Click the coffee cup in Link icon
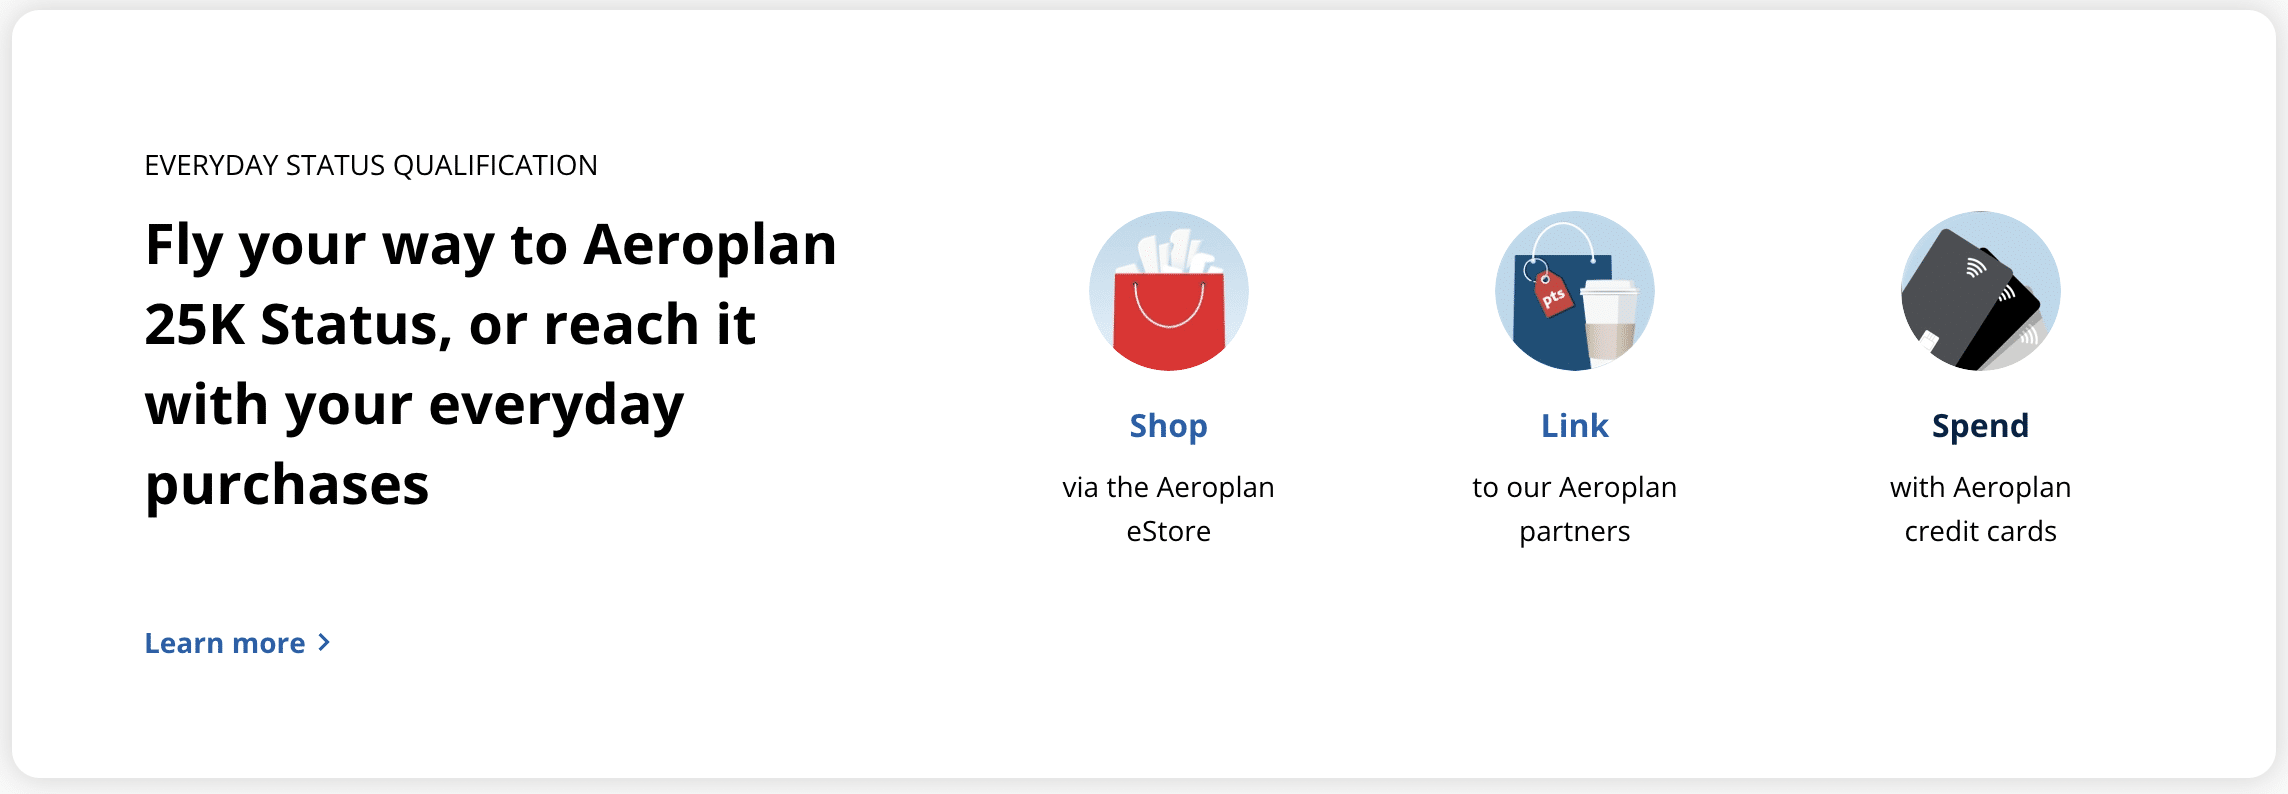 [x=1609, y=318]
